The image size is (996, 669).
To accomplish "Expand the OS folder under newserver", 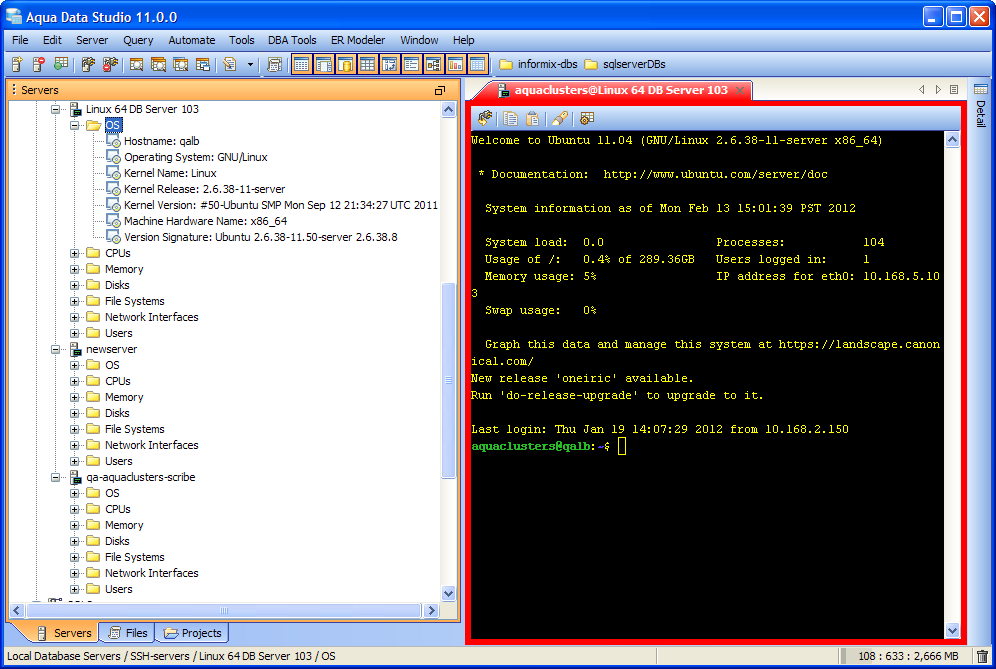I will (x=74, y=365).
